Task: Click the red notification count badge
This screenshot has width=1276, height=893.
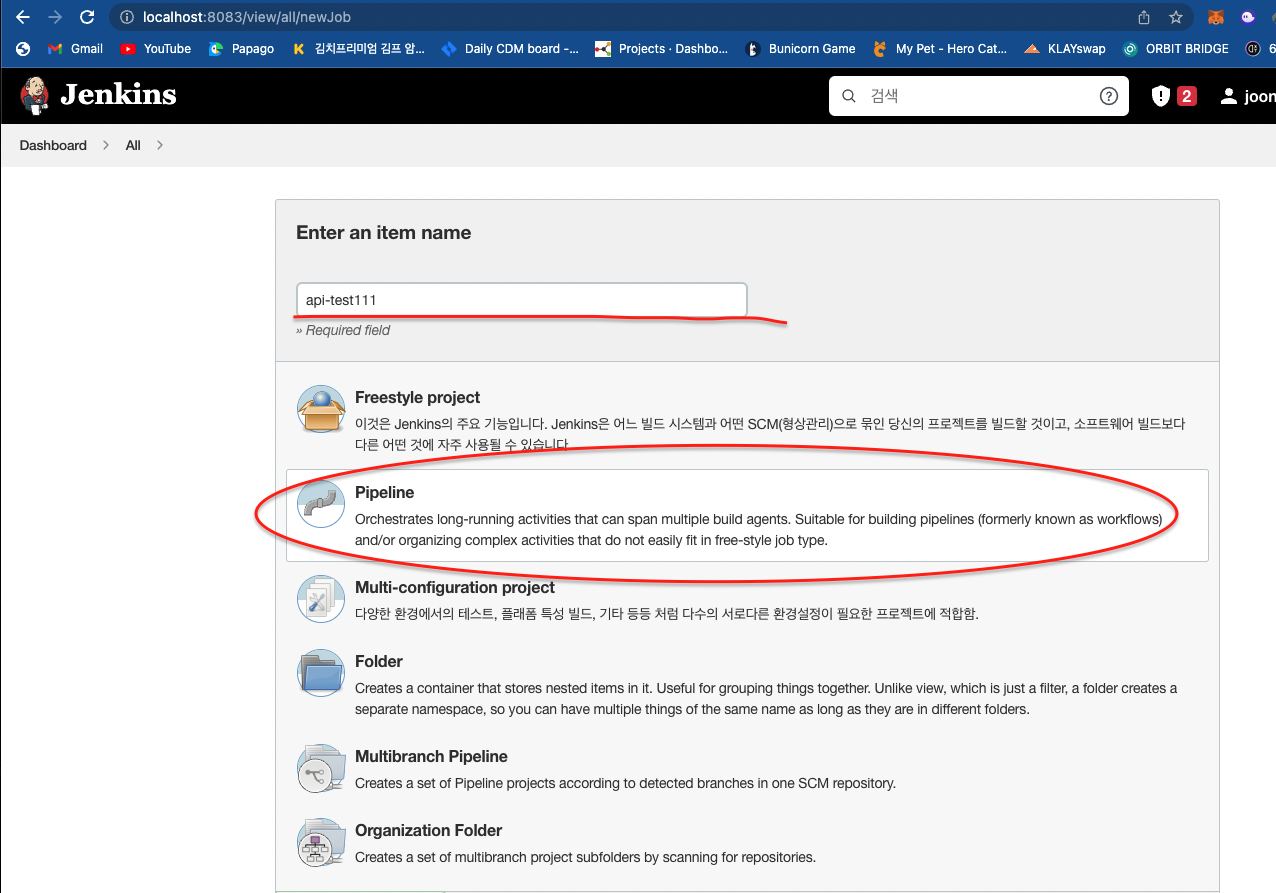Action: (1187, 96)
